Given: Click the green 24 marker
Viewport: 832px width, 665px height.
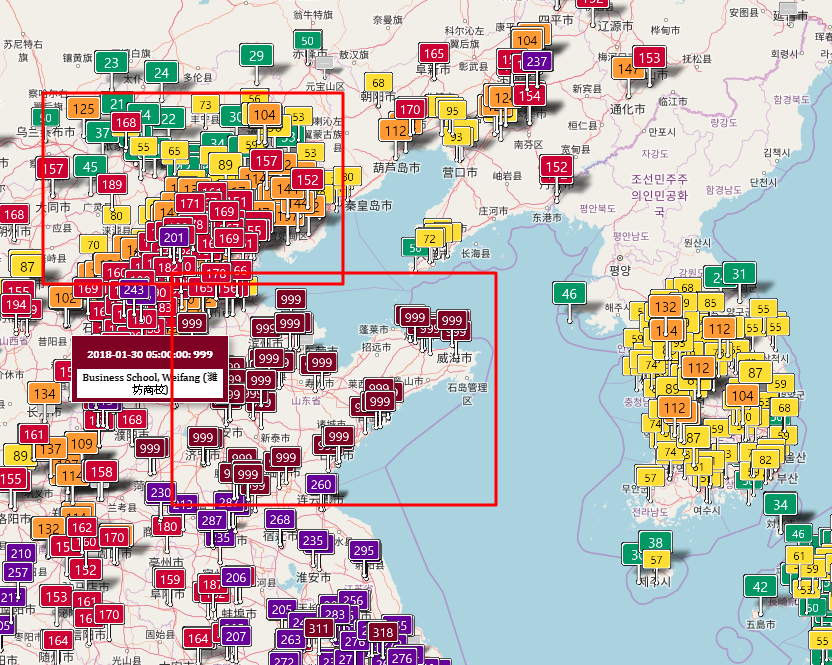Looking at the screenshot, I should click(x=160, y=72).
